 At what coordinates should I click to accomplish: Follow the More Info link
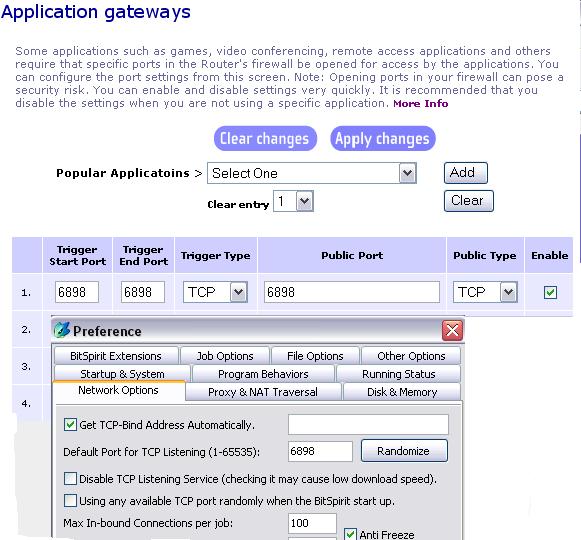421,103
